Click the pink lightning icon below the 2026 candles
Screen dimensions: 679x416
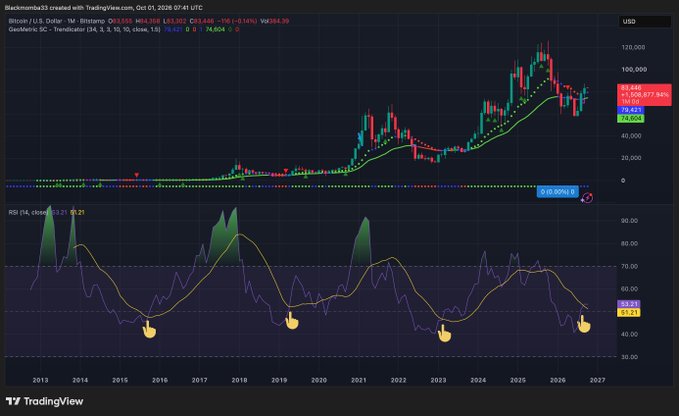point(587,198)
